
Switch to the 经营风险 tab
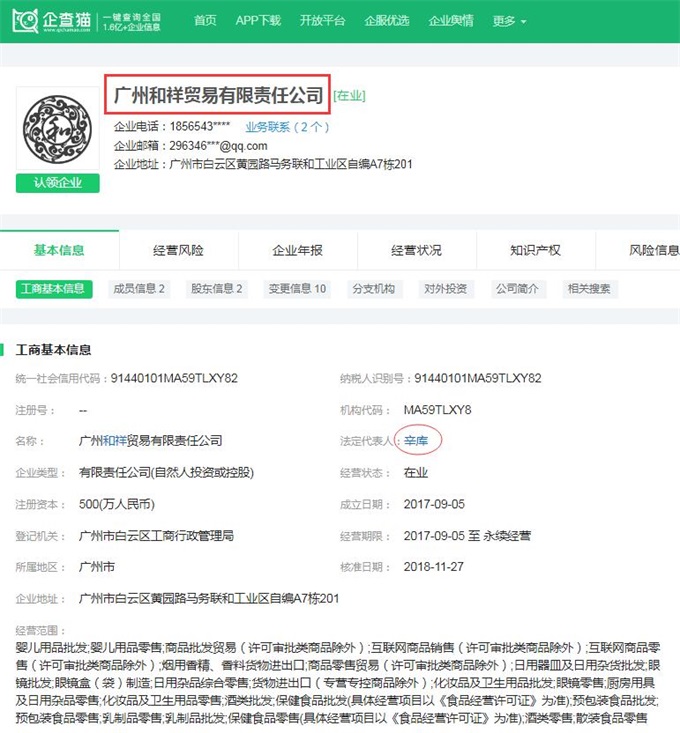pyautogui.click(x=179, y=250)
